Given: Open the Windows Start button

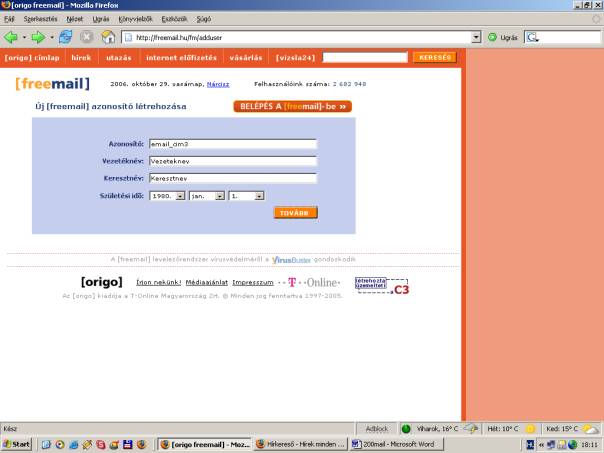Looking at the screenshot, I should point(17,443).
